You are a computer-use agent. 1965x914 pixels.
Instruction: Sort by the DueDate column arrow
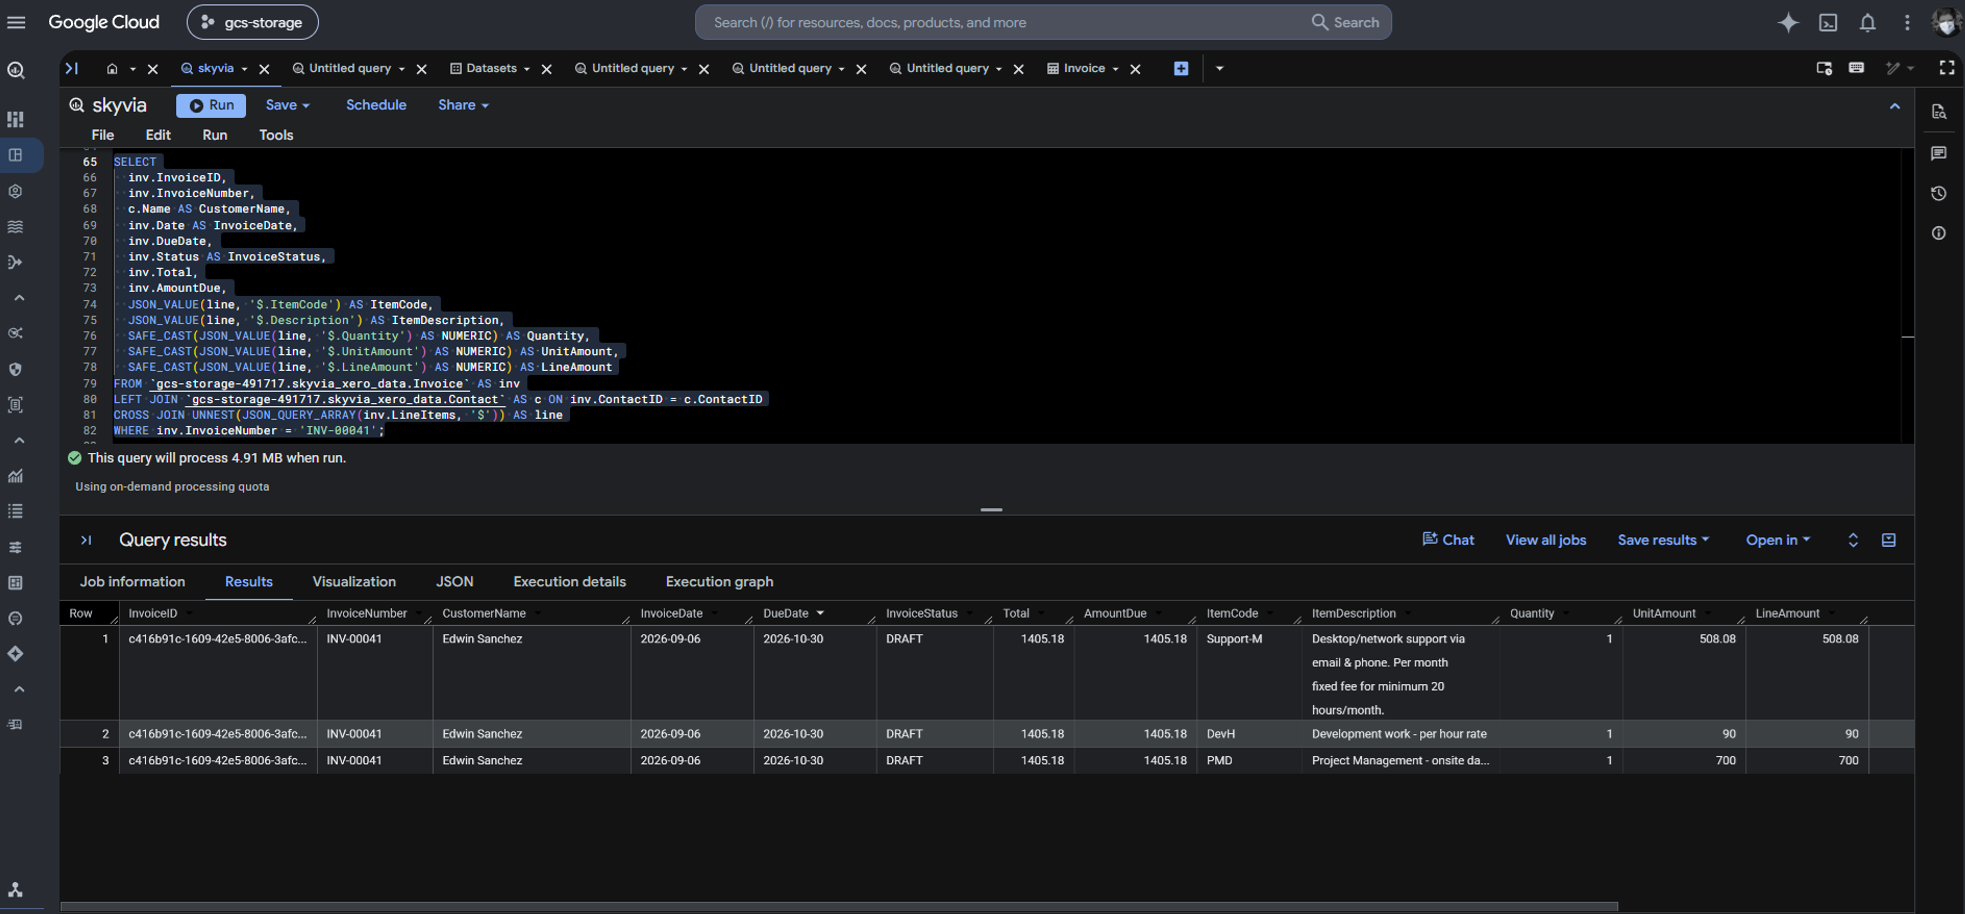[x=820, y=613]
